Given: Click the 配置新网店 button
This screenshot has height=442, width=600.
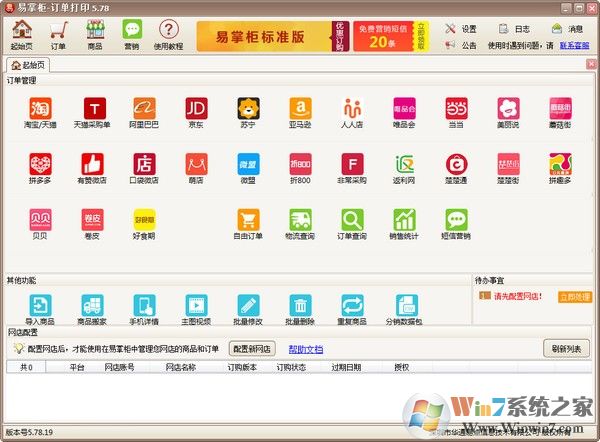Looking at the screenshot, I should click(x=252, y=349).
